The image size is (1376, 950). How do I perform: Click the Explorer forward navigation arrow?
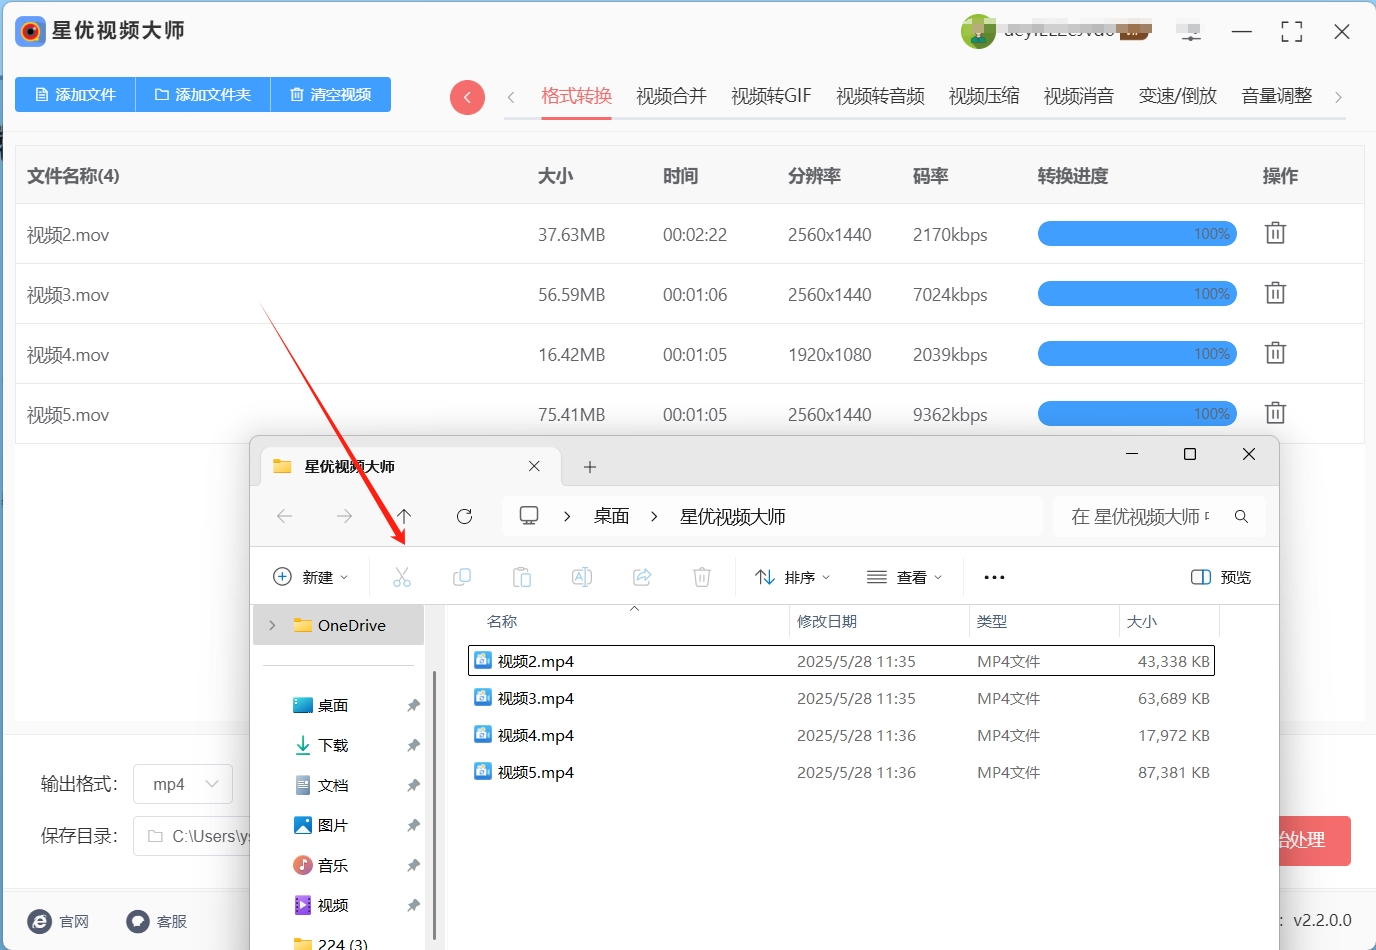tap(345, 516)
